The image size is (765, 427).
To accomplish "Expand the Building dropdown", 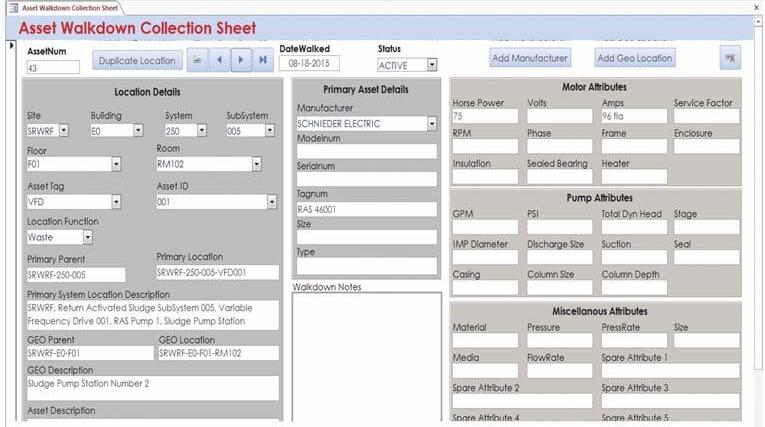I will point(138,130).
